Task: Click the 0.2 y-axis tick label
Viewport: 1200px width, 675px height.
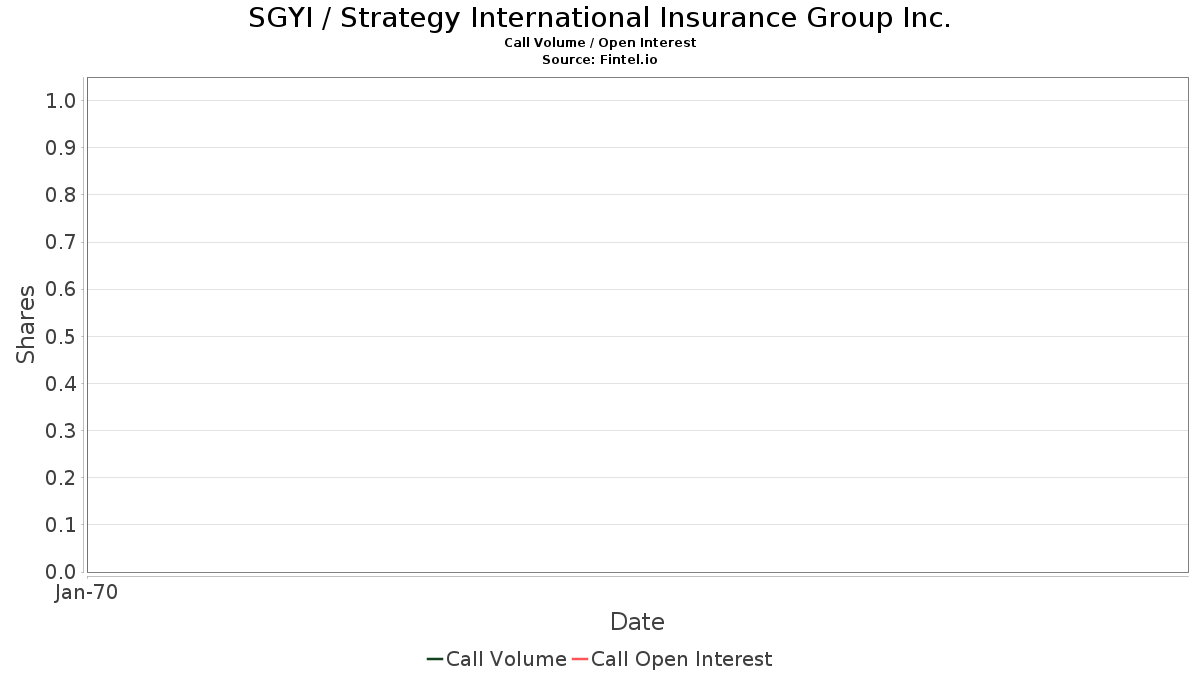Action: click(x=61, y=478)
